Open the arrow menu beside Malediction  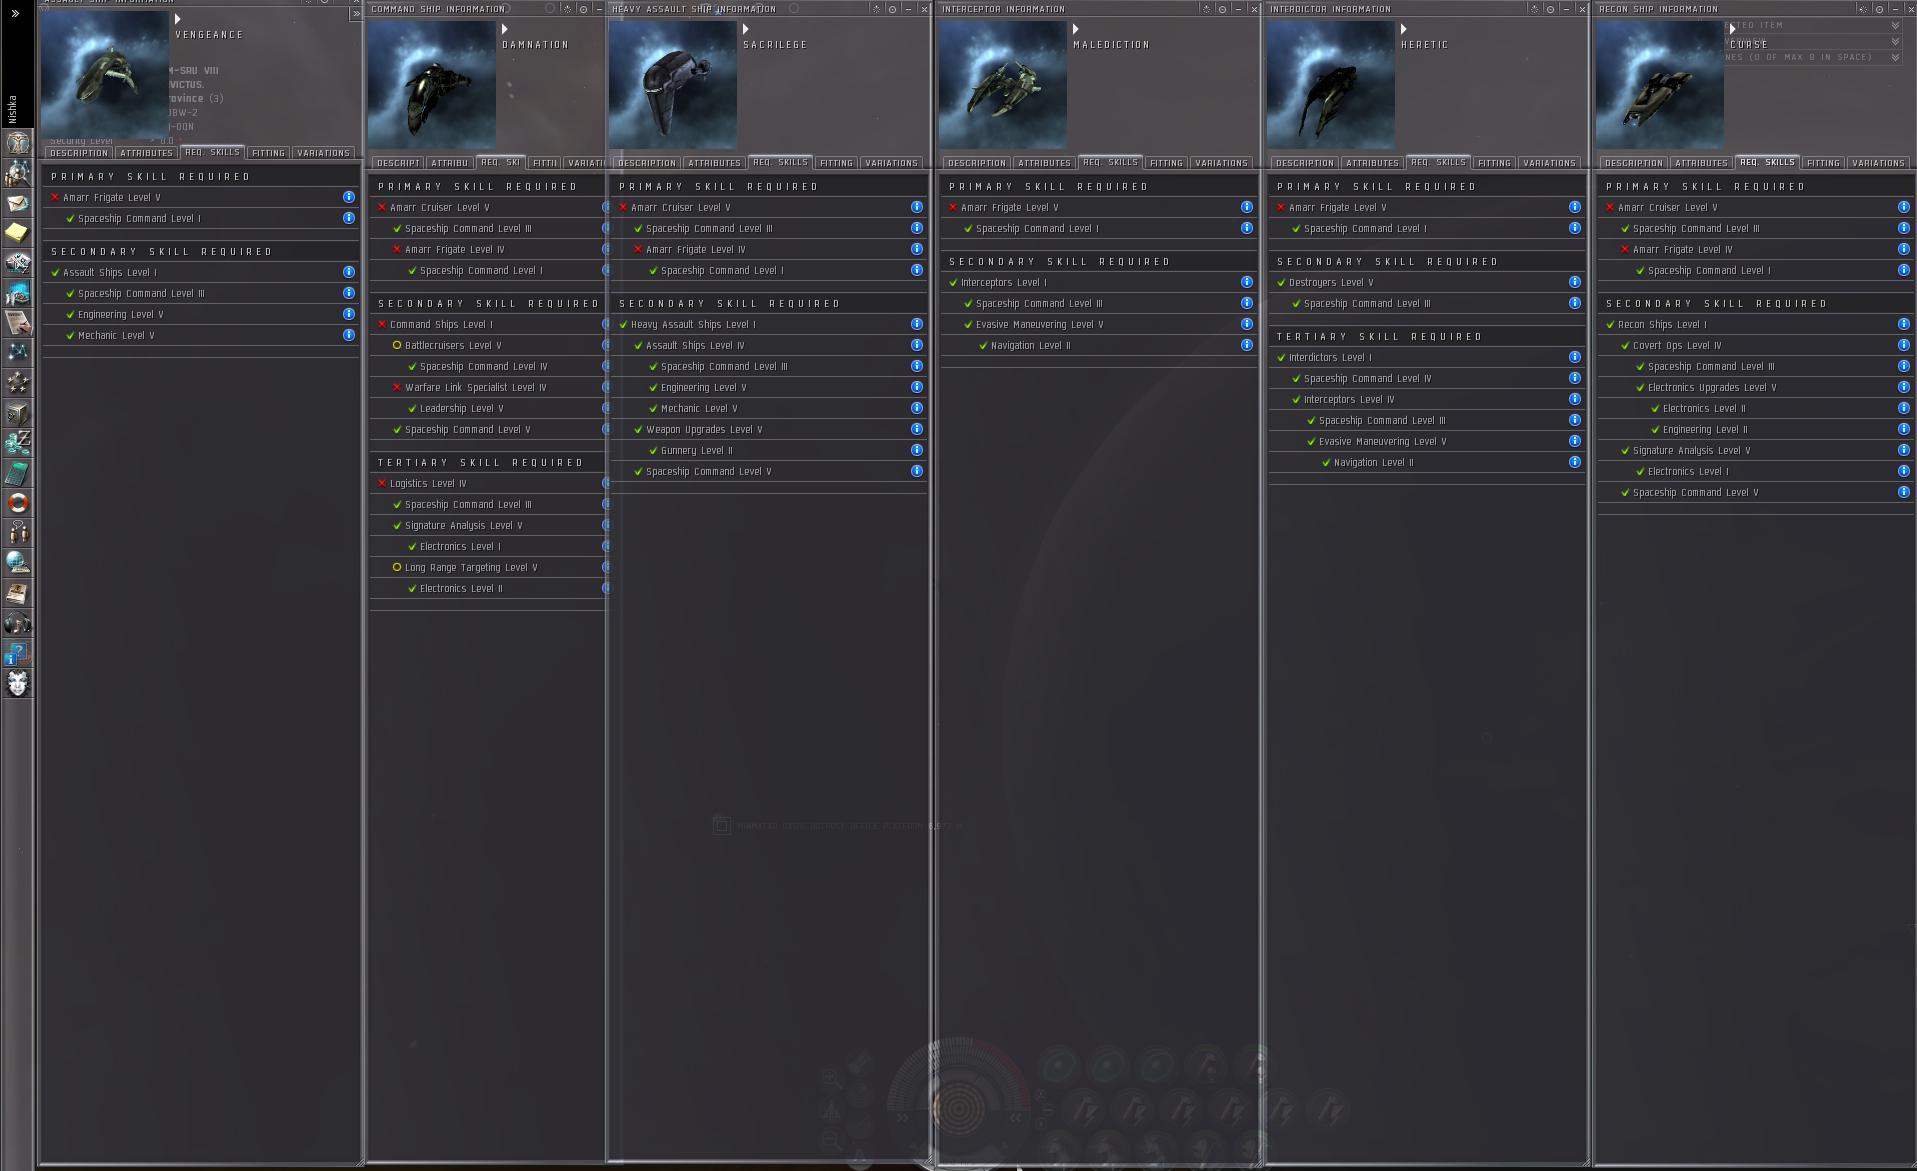click(1076, 29)
